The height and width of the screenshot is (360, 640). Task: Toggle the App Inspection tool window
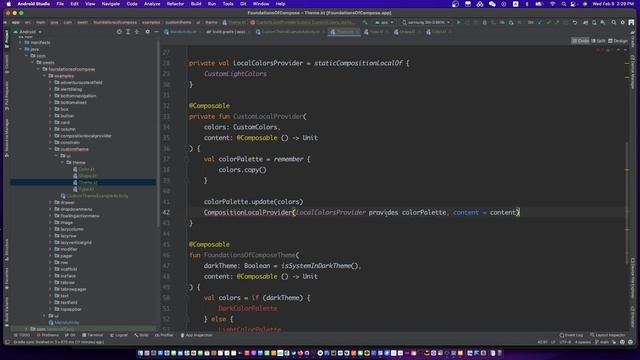click(196, 335)
